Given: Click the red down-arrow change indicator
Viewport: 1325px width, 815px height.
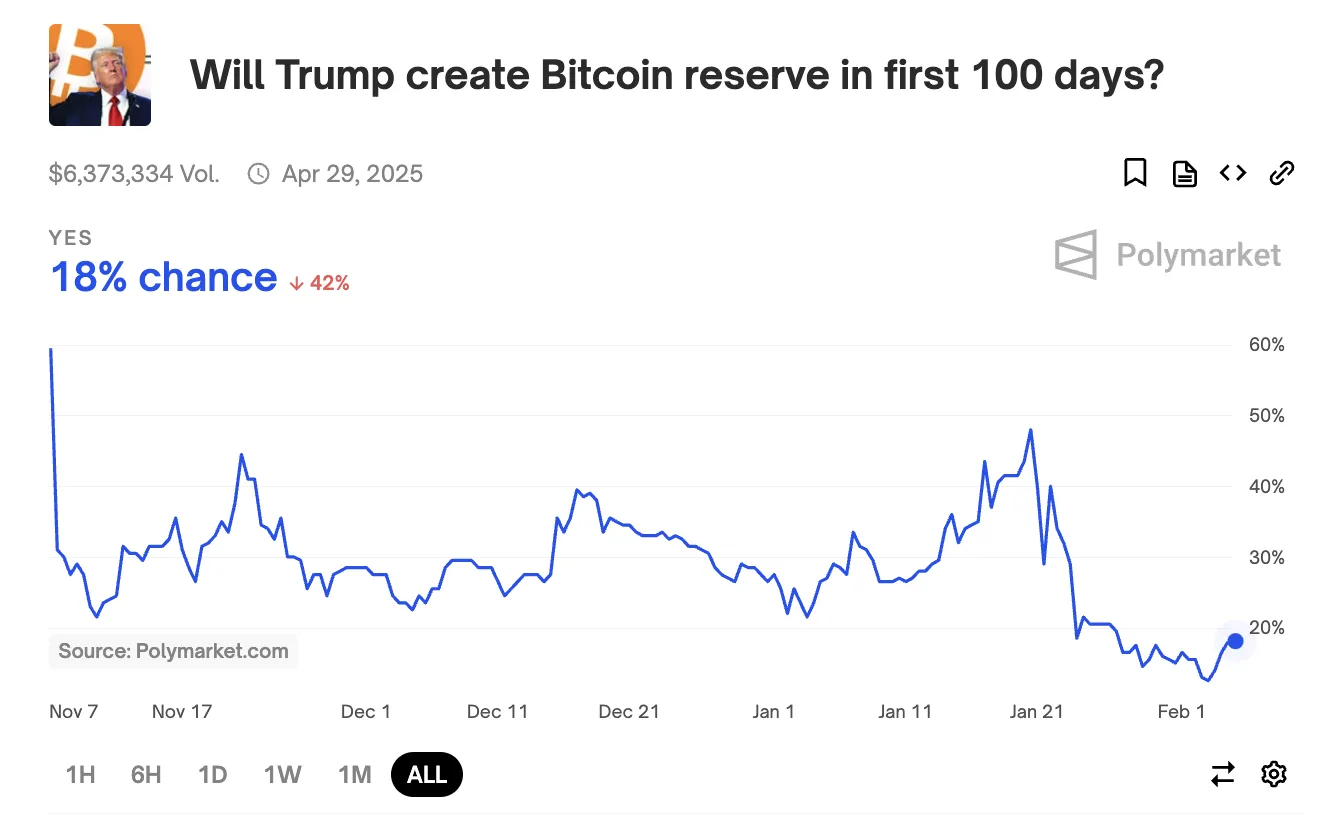Looking at the screenshot, I should coord(318,282).
